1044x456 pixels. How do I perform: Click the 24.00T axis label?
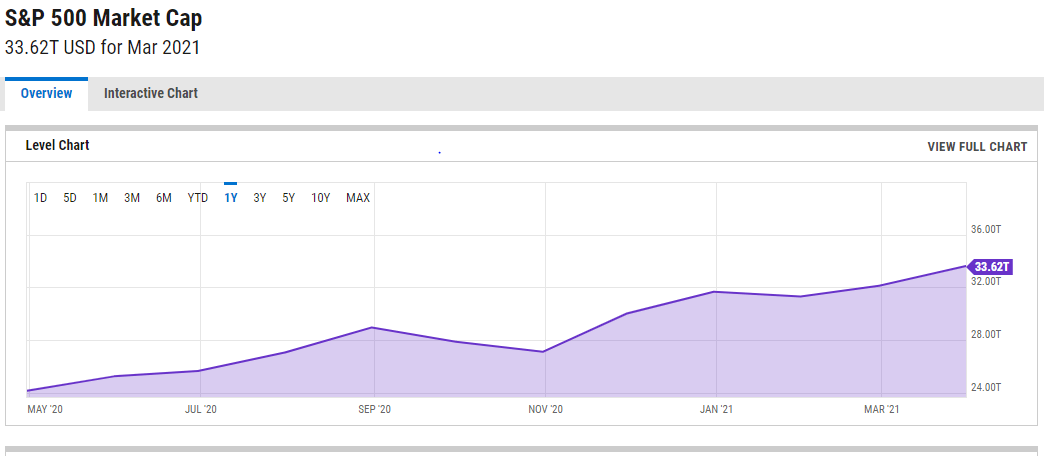987,387
